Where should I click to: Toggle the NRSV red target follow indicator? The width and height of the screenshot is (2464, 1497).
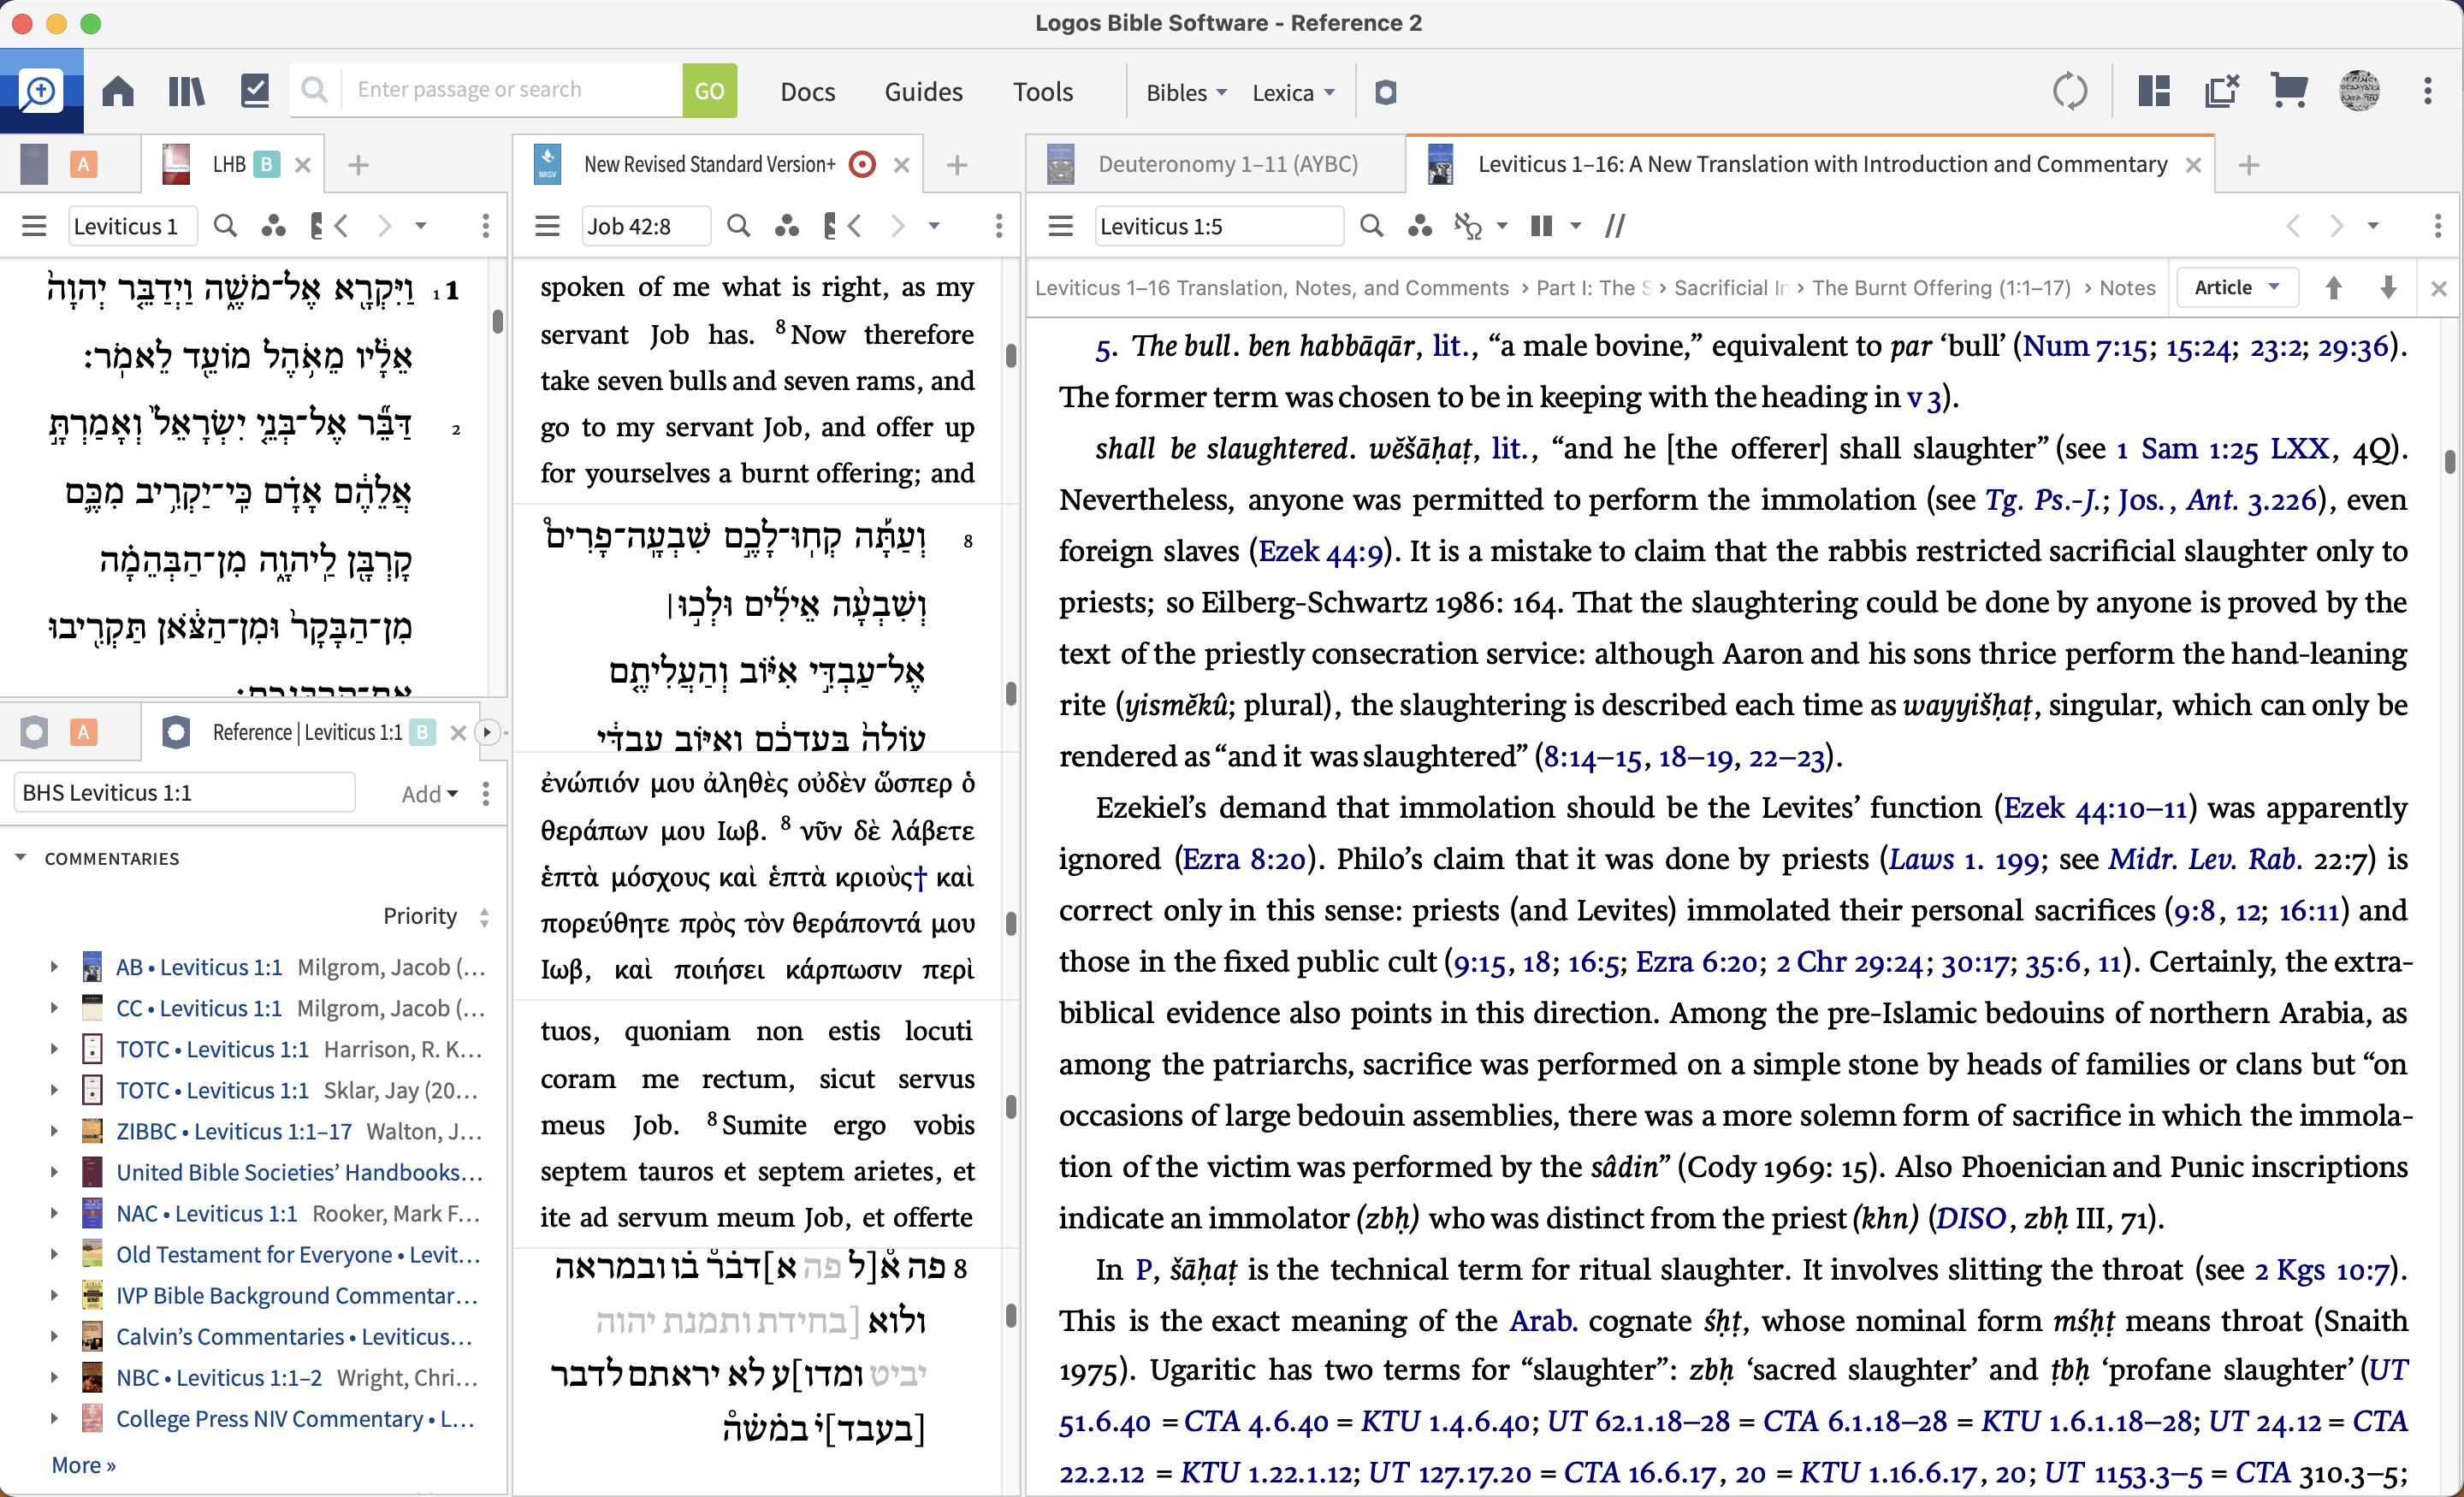tap(862, 164)
